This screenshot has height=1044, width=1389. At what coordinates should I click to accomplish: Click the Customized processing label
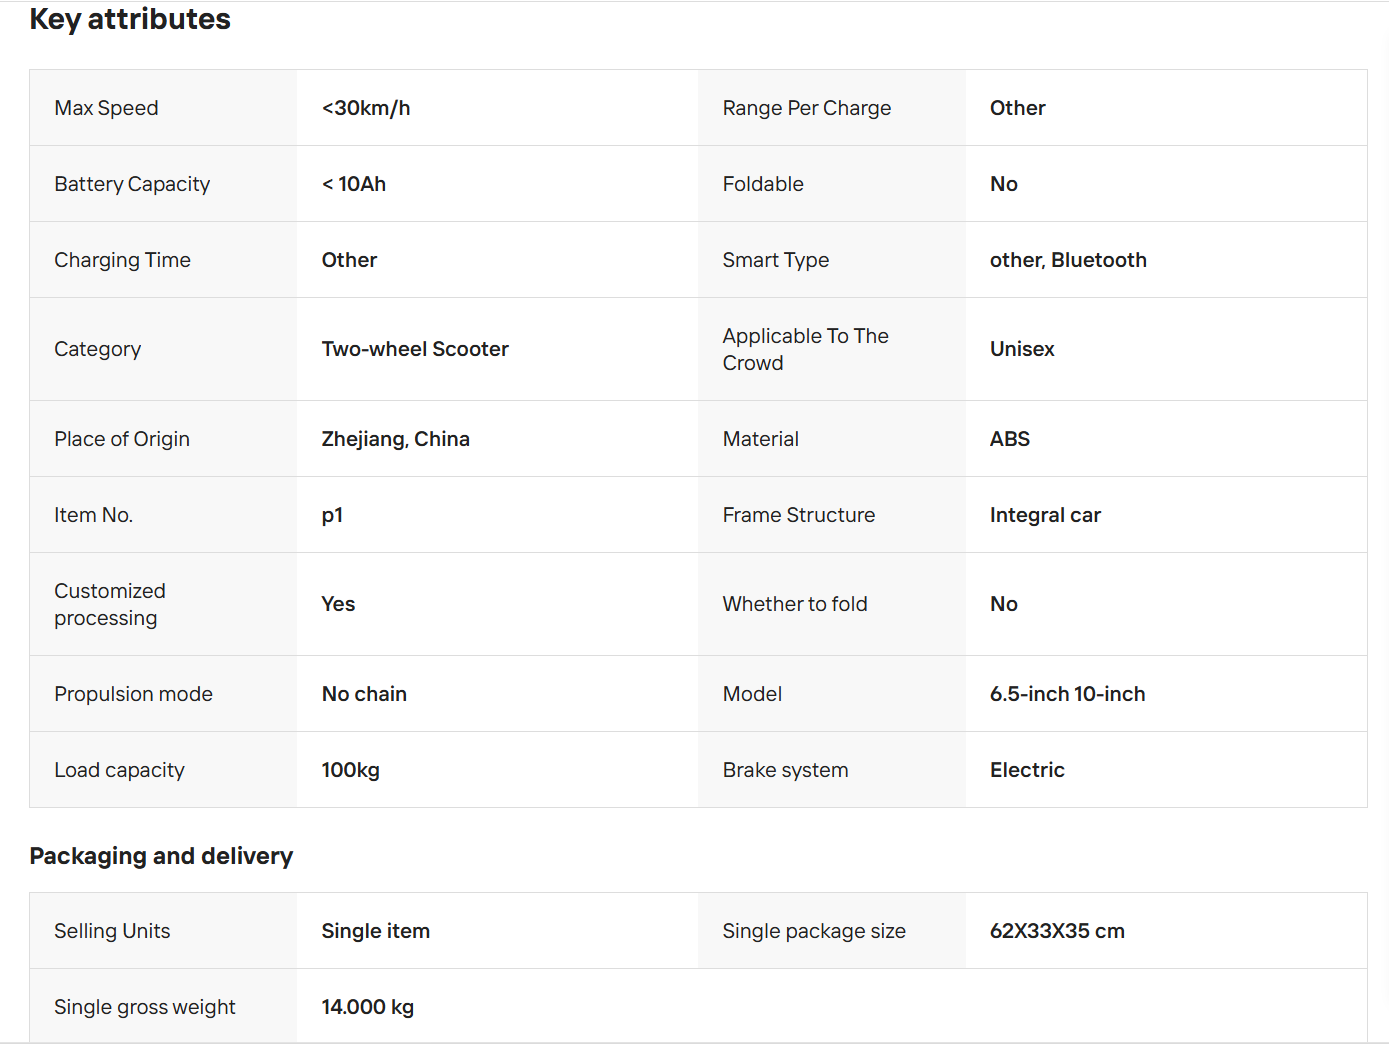pyautogui.click(x=110, y=604)
